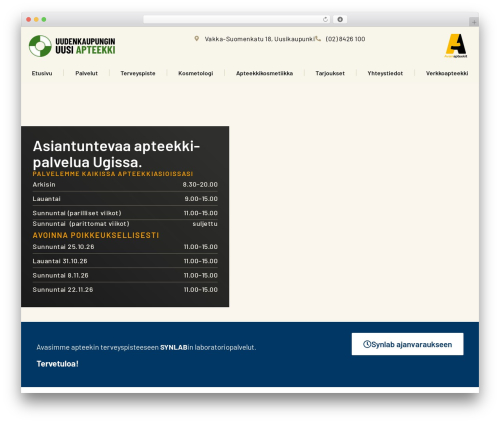Click the Sunnuntai 25.10.26 row

pyautogui.click(x=125, y=247)
